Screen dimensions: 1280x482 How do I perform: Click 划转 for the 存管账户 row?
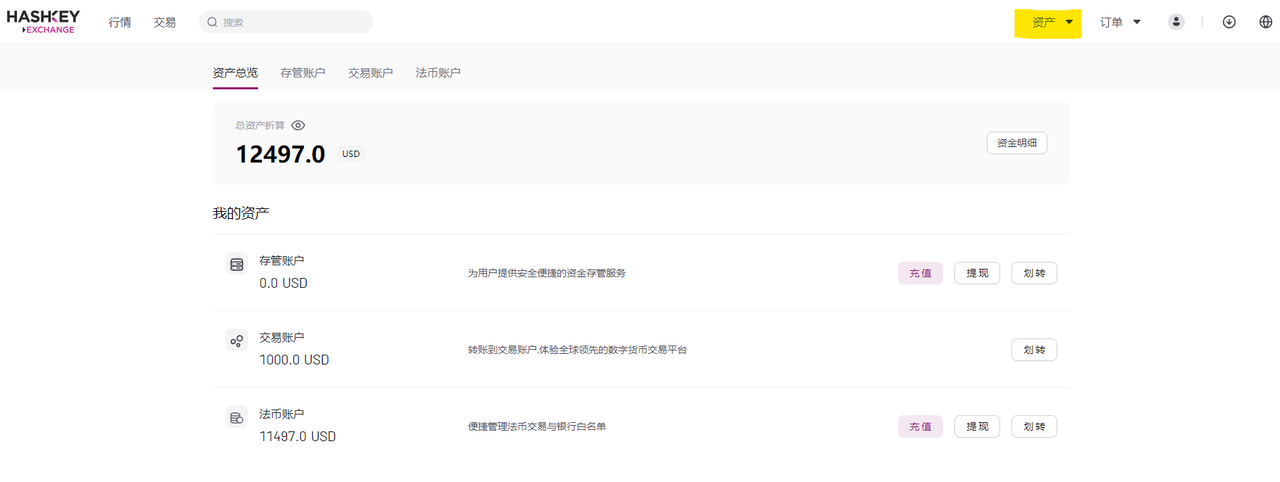coord(1034,273)
